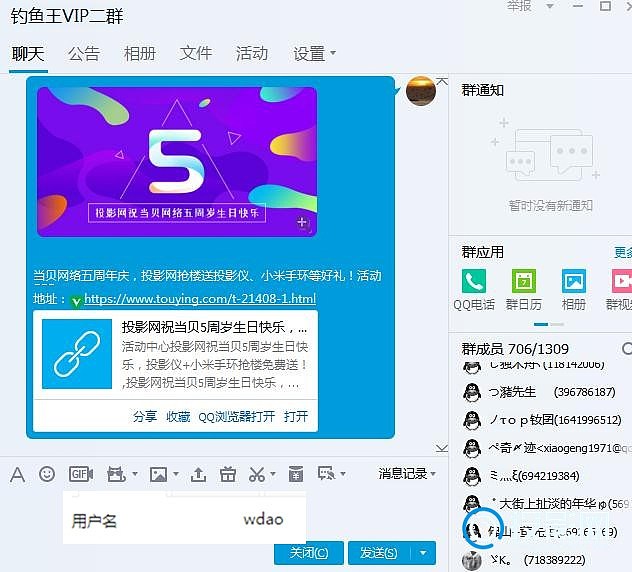632x572 pixels.
Task: Click the group apps page indicator dots
Action: [549, 324]
